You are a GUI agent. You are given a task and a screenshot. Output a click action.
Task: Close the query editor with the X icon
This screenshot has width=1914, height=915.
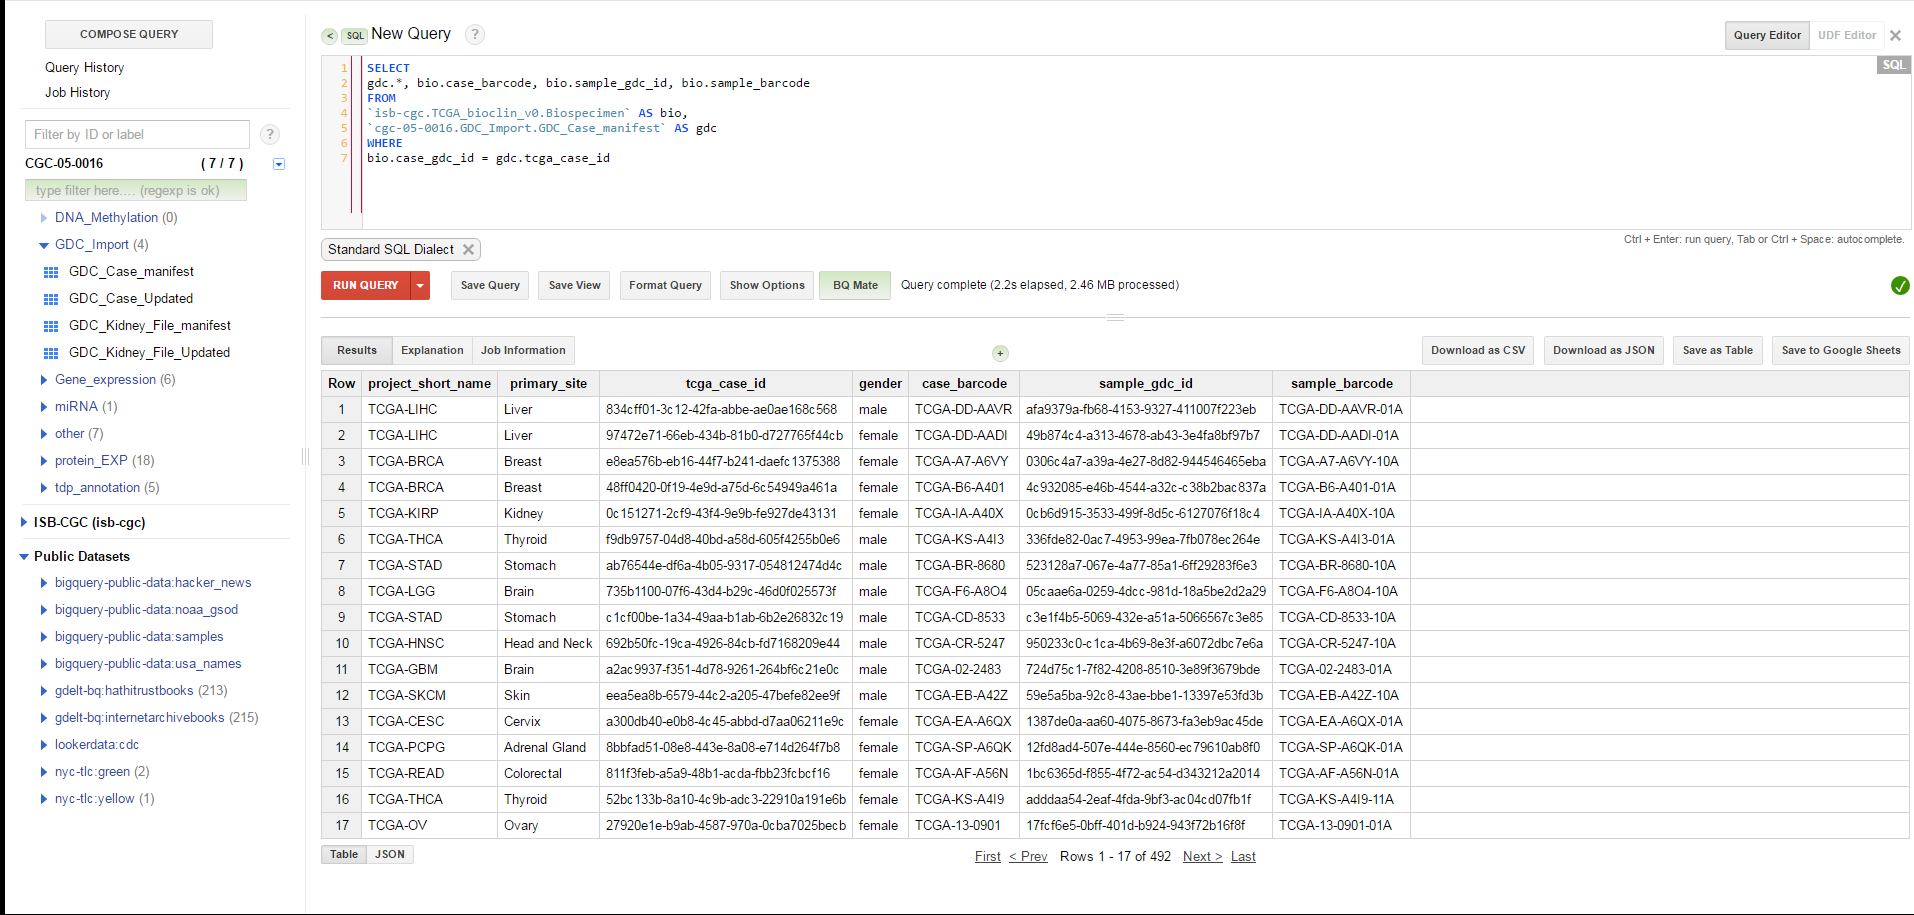click(x=1895, y=35)
